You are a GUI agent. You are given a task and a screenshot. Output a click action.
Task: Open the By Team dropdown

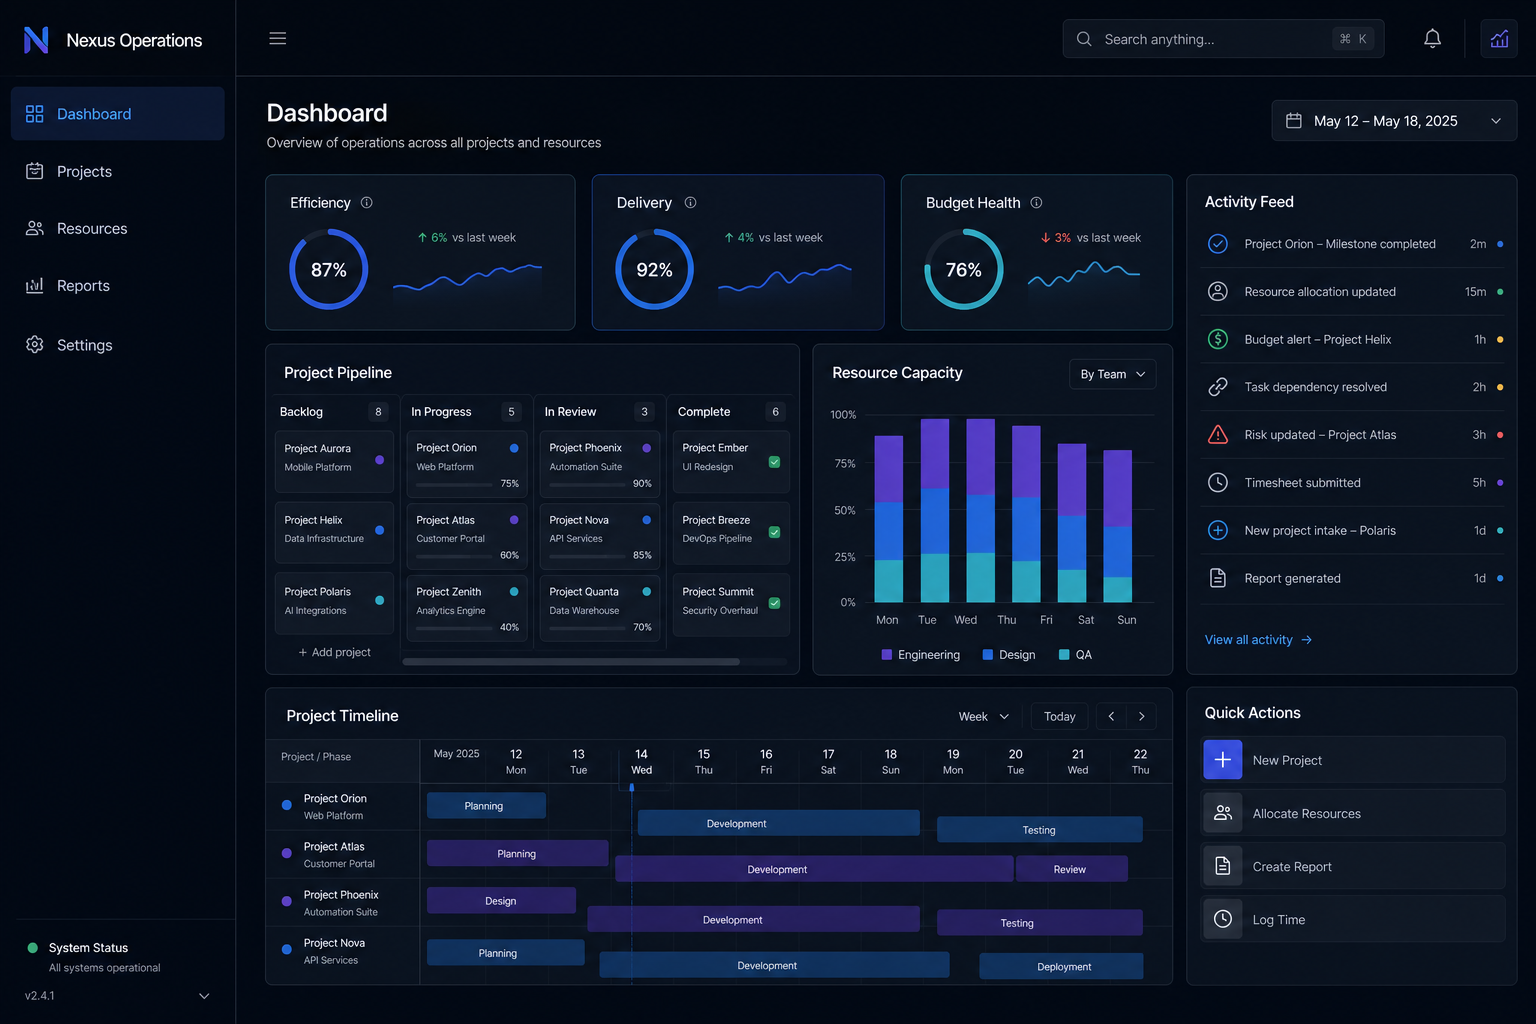click(x=1112, y=374)
